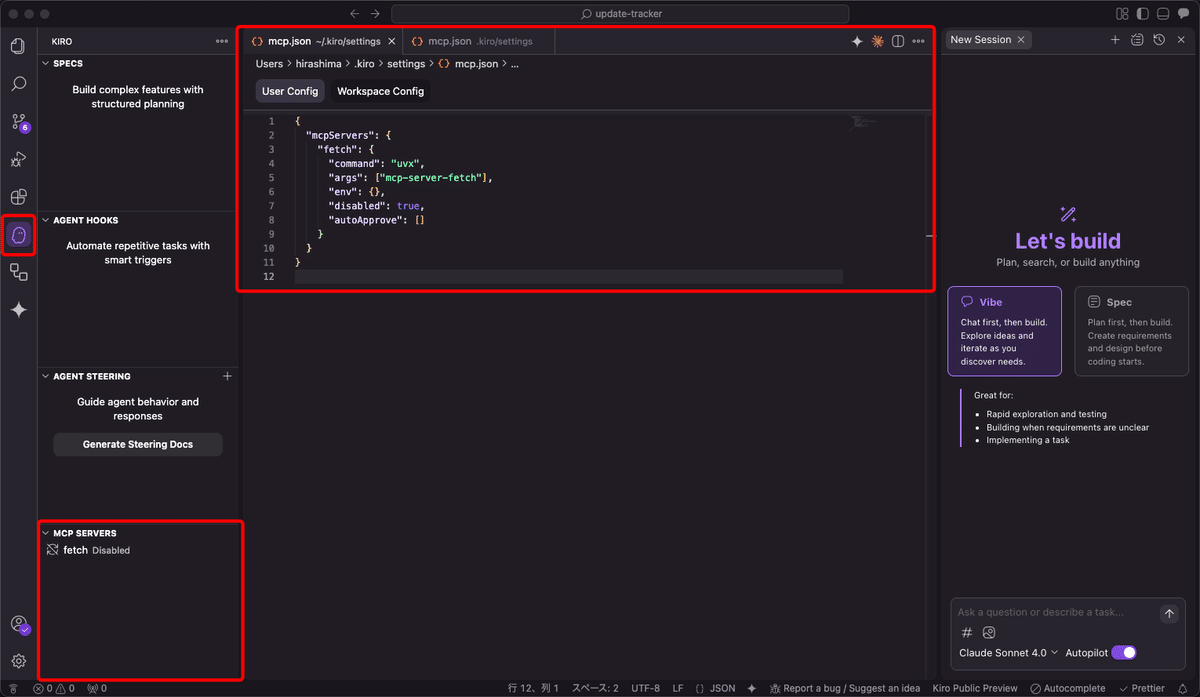Click the context (#) icon in chat input

coord(966,632)
